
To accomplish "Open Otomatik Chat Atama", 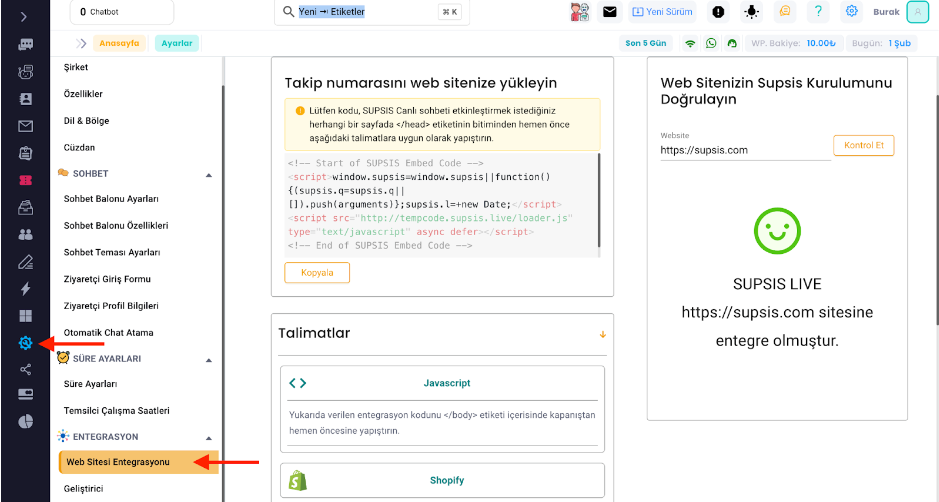I will (108, 332).
